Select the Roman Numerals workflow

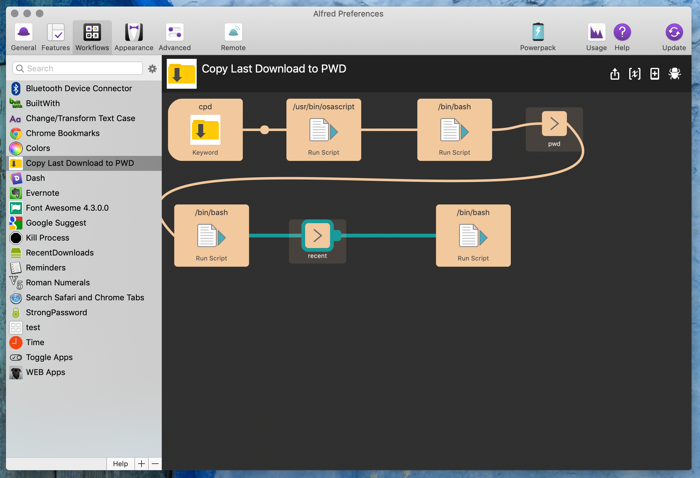84,283
